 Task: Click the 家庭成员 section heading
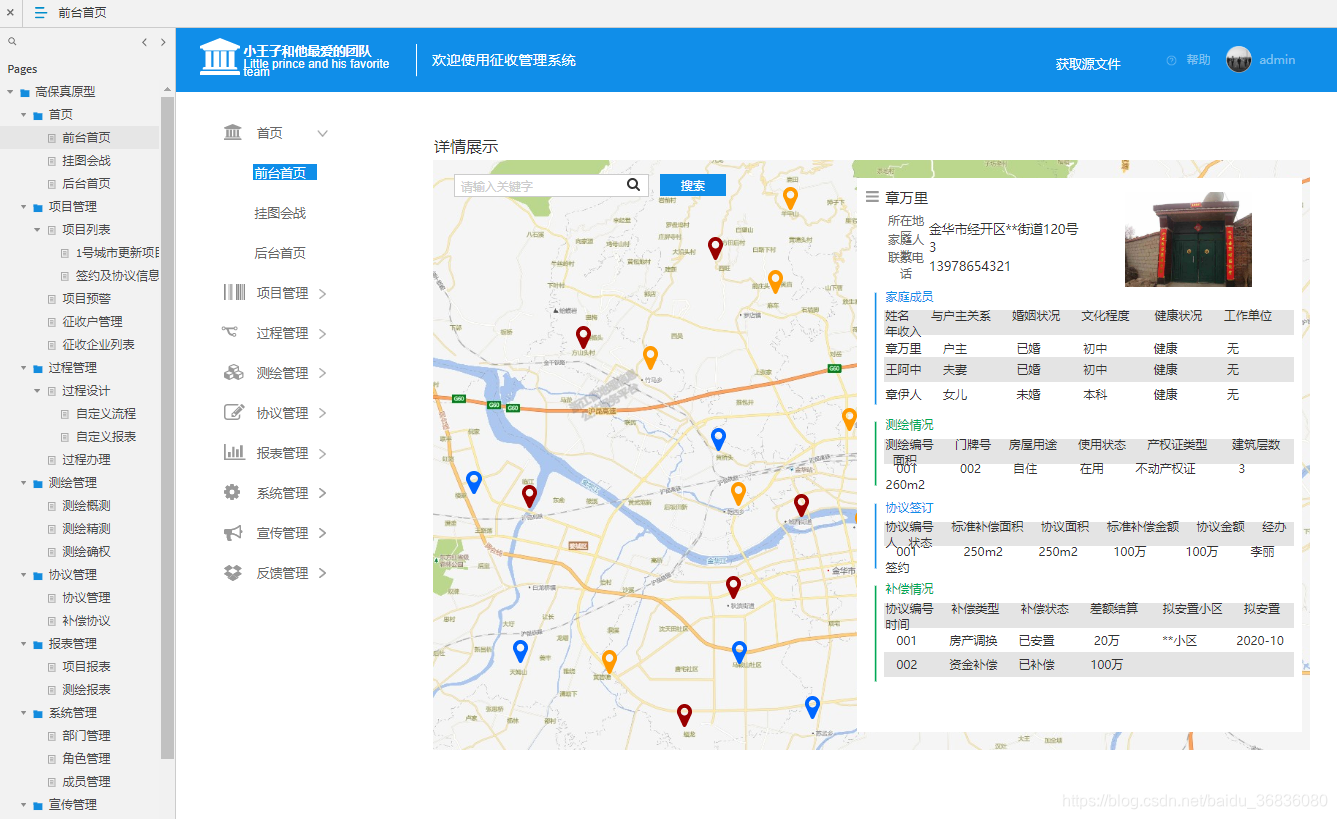909,297
